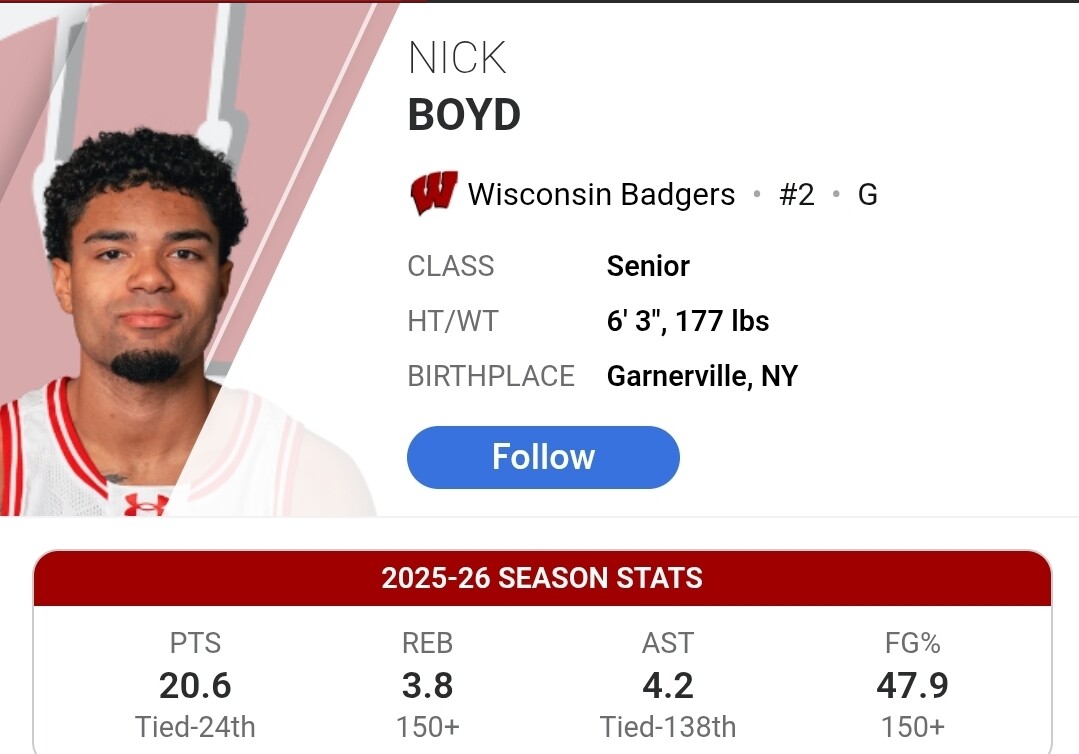Click the 20.6 points value

point(195,686)
